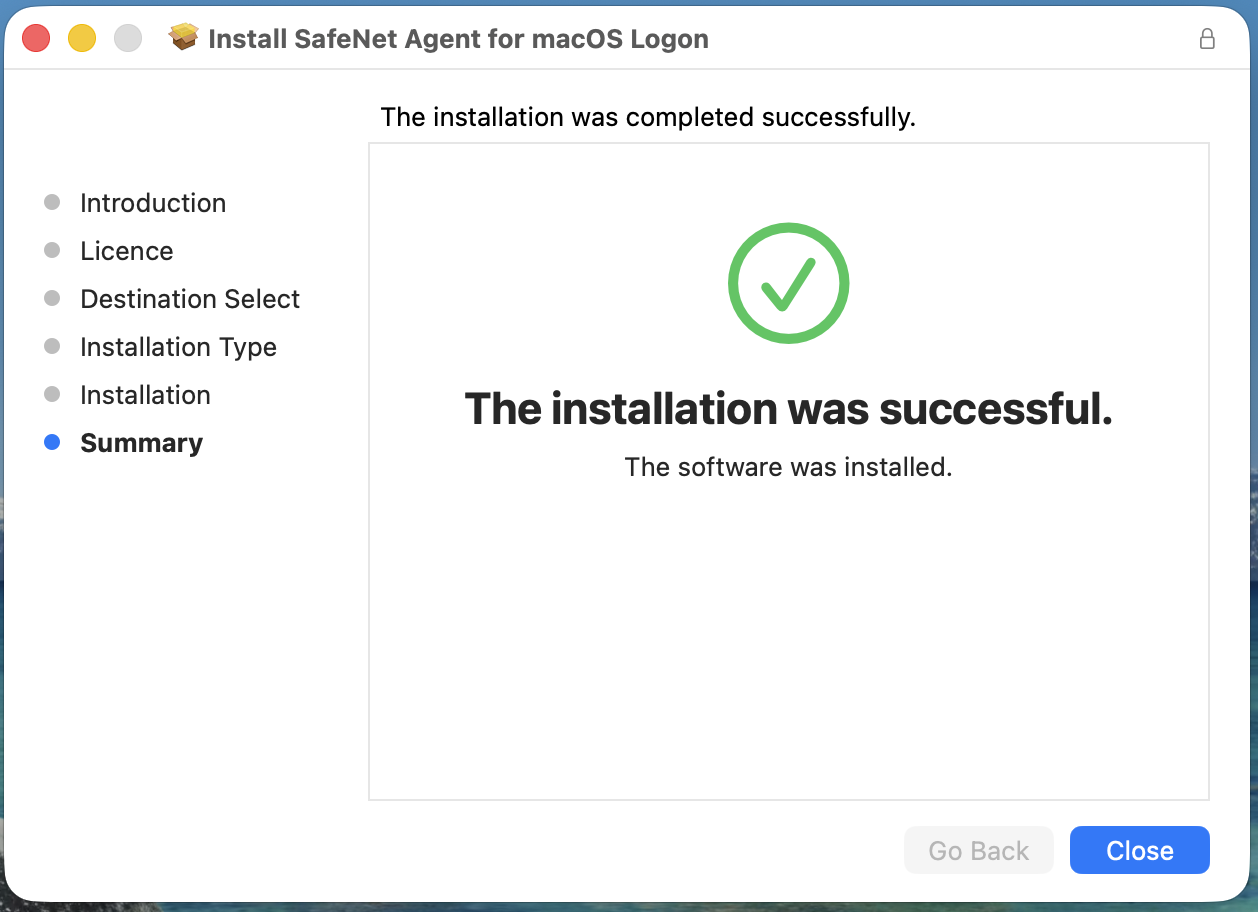Click the grey bullet beside Installation Type
Viewport: 1258px width, 912px height.
53,347
